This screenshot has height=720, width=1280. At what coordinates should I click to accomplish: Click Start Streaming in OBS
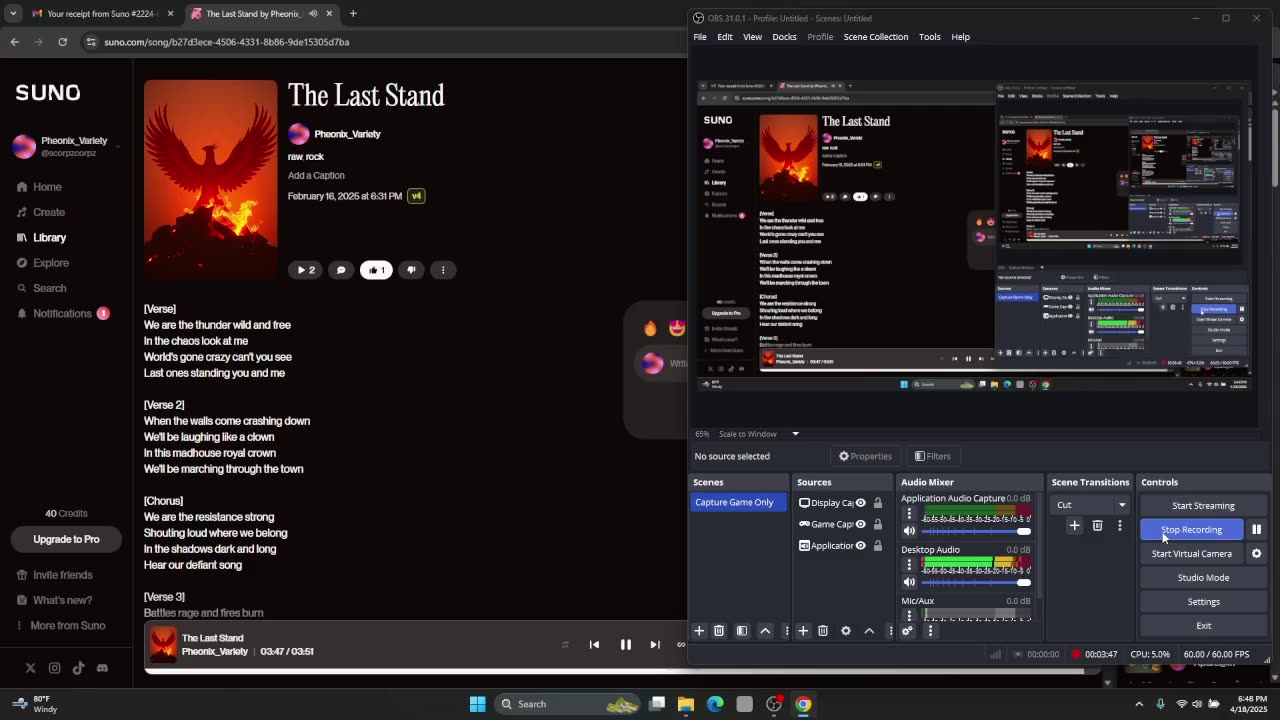[x=1203, y=506]
